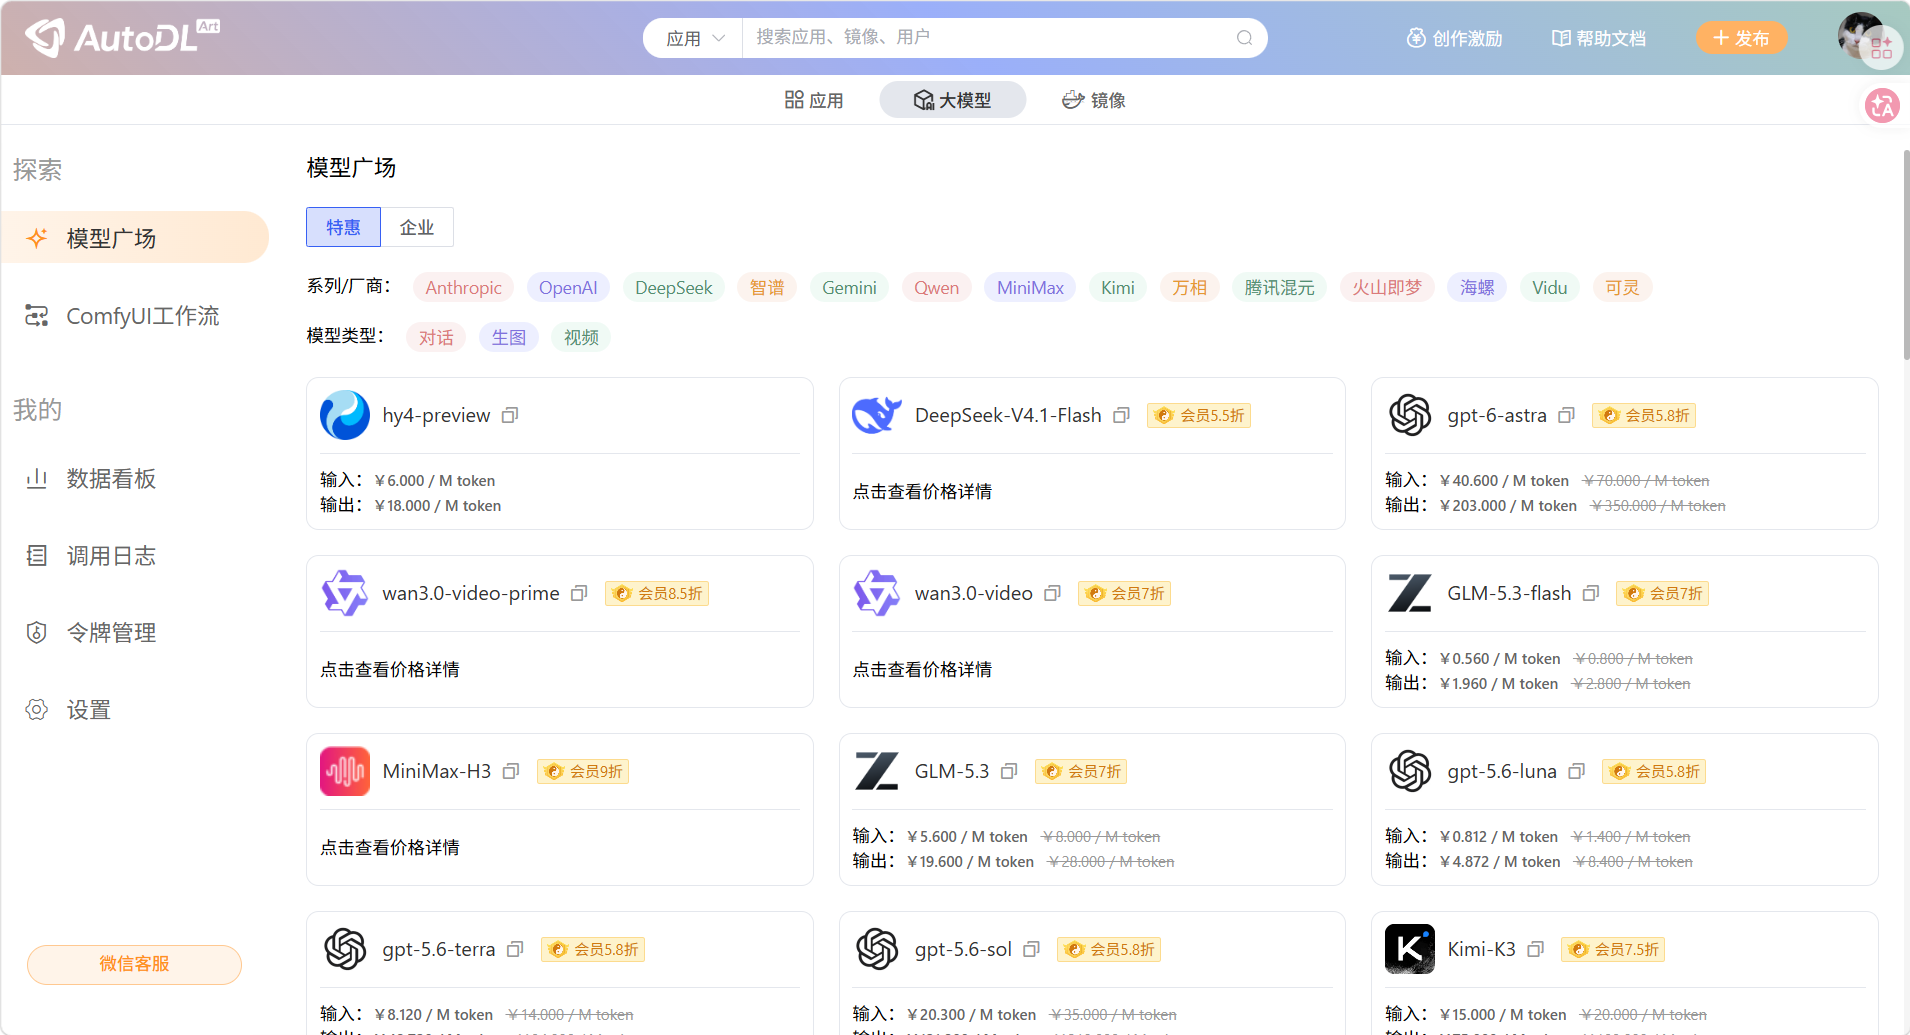Click the 会员7折 badge on GLM-5.3
This screenshot has height=1035, width=1910.
pos(1081,771)
